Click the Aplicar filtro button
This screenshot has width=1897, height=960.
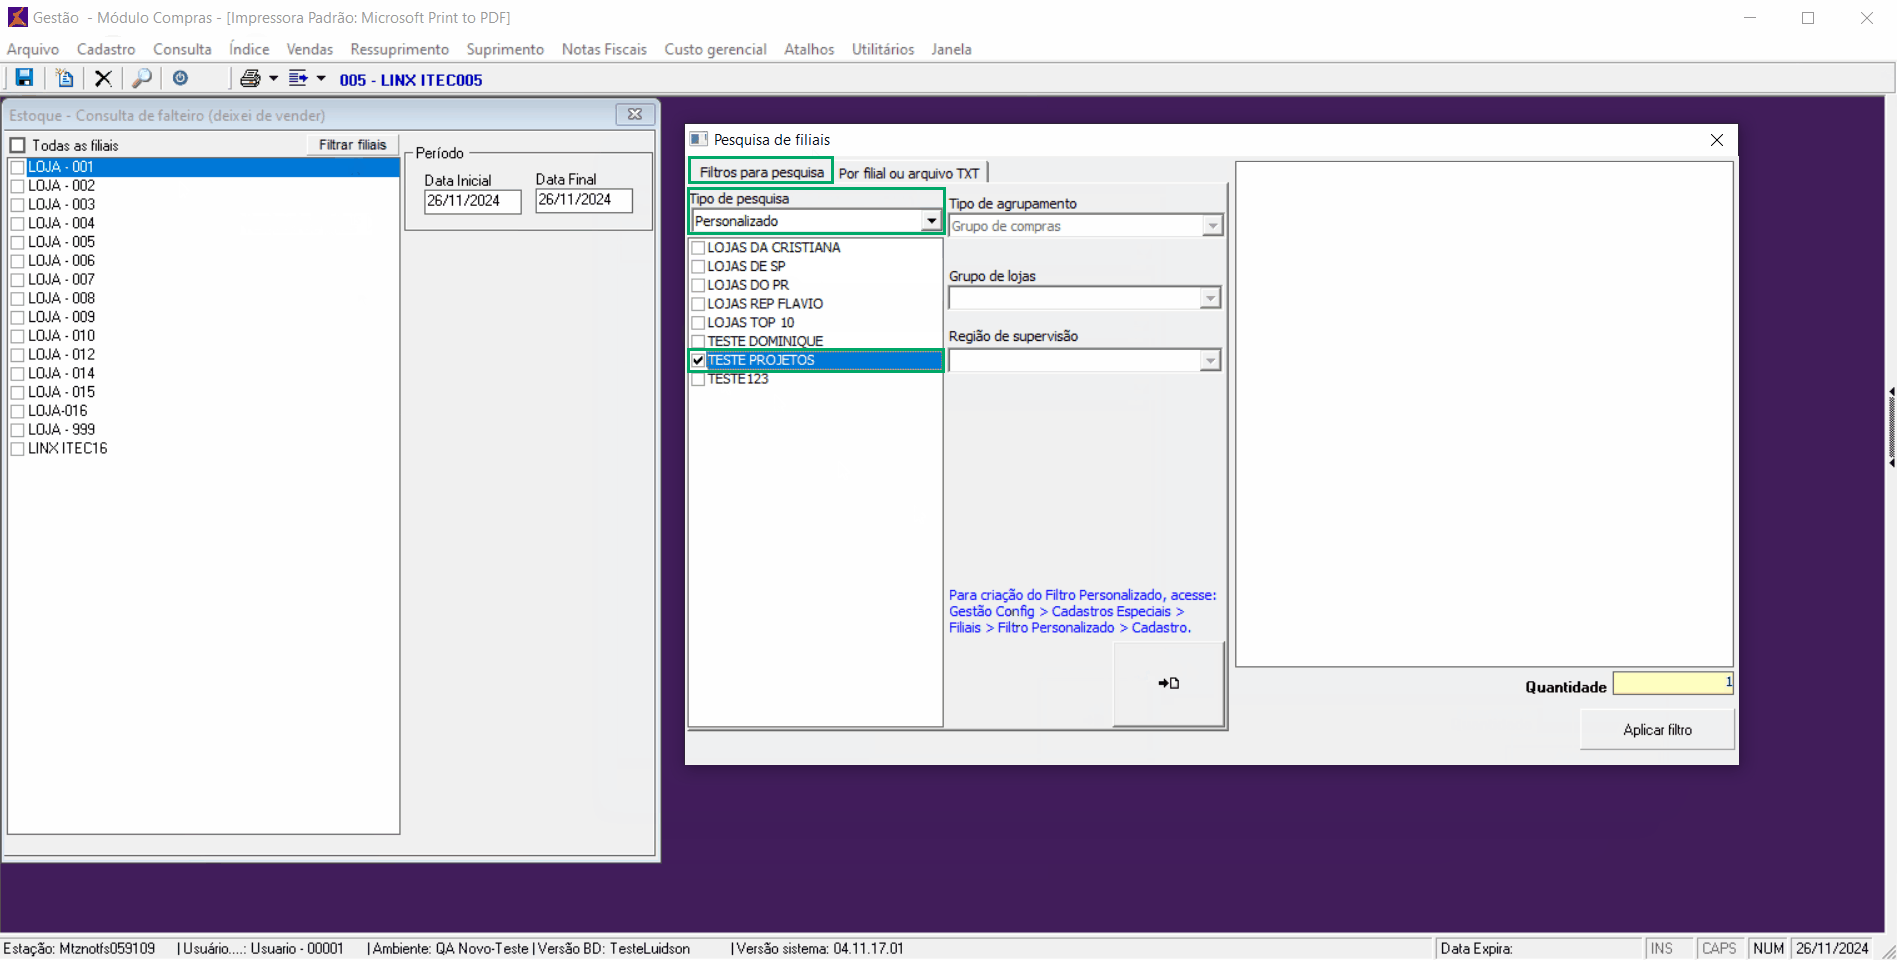pyautogui.click(x=1657, y=730)
